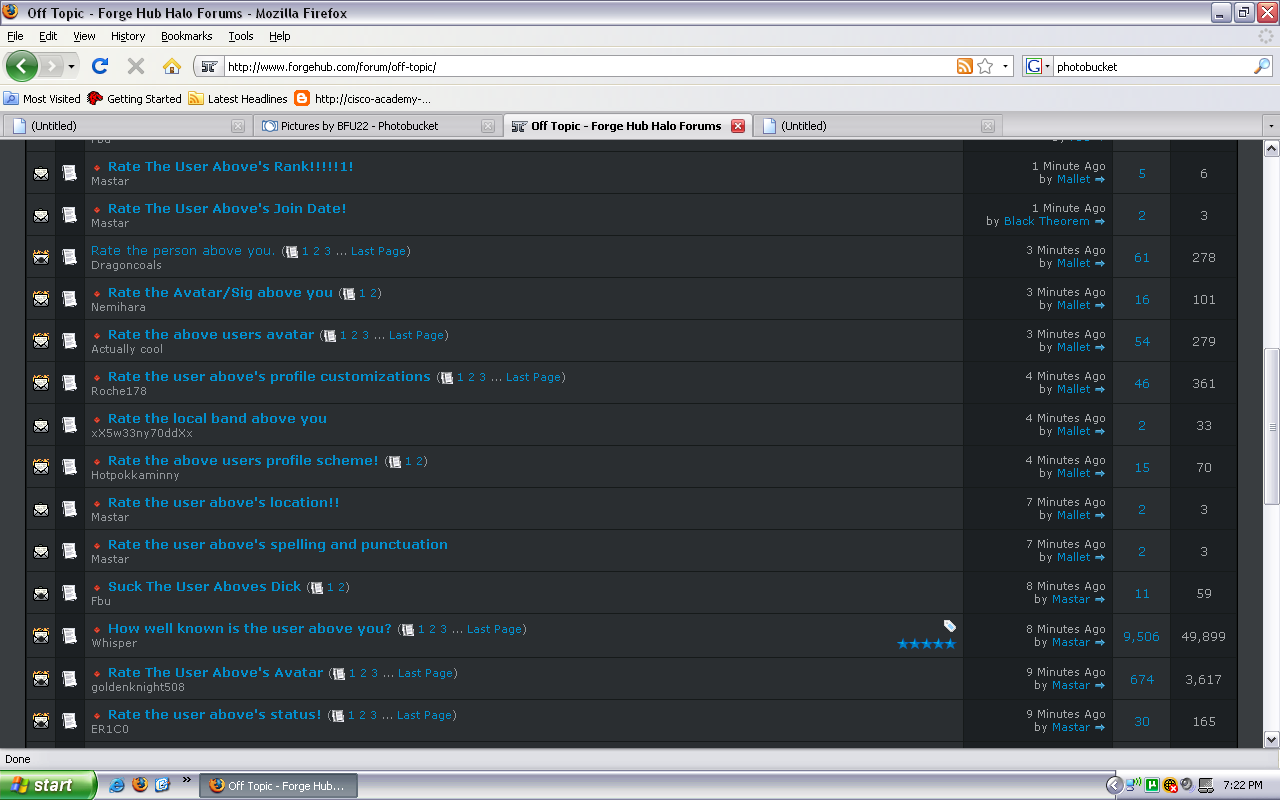This screenshot has width=1280, height=800.
Task: Expand hidden system tray icons arrow
Action: [1114, 785]
